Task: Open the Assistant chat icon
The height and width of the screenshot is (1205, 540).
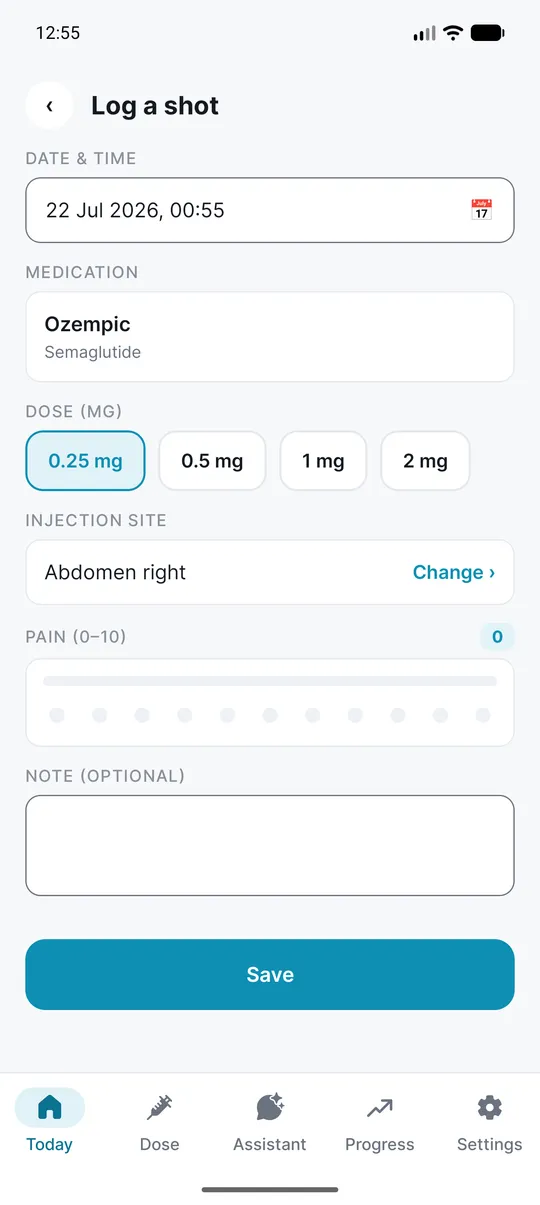Action: [x=270, y=1107]
